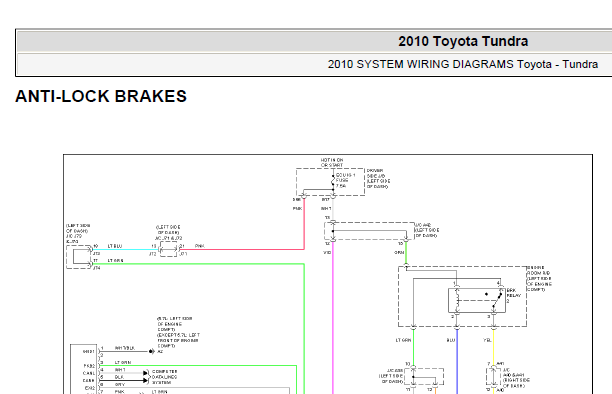Select the "CANH" terminal label
612x394 pixels.
[x=89, y=380]
